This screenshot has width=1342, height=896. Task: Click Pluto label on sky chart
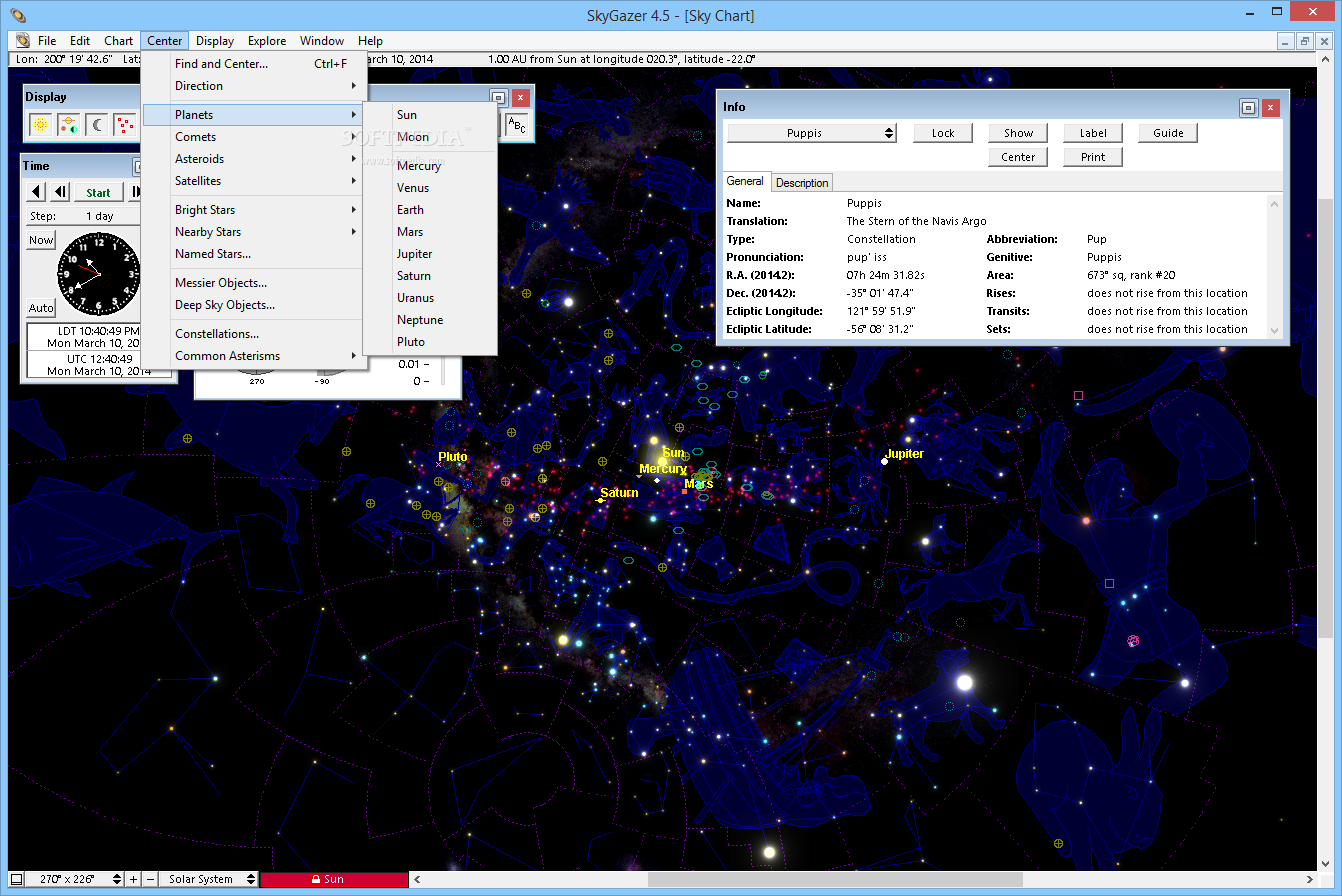click(x=453, y=457)
